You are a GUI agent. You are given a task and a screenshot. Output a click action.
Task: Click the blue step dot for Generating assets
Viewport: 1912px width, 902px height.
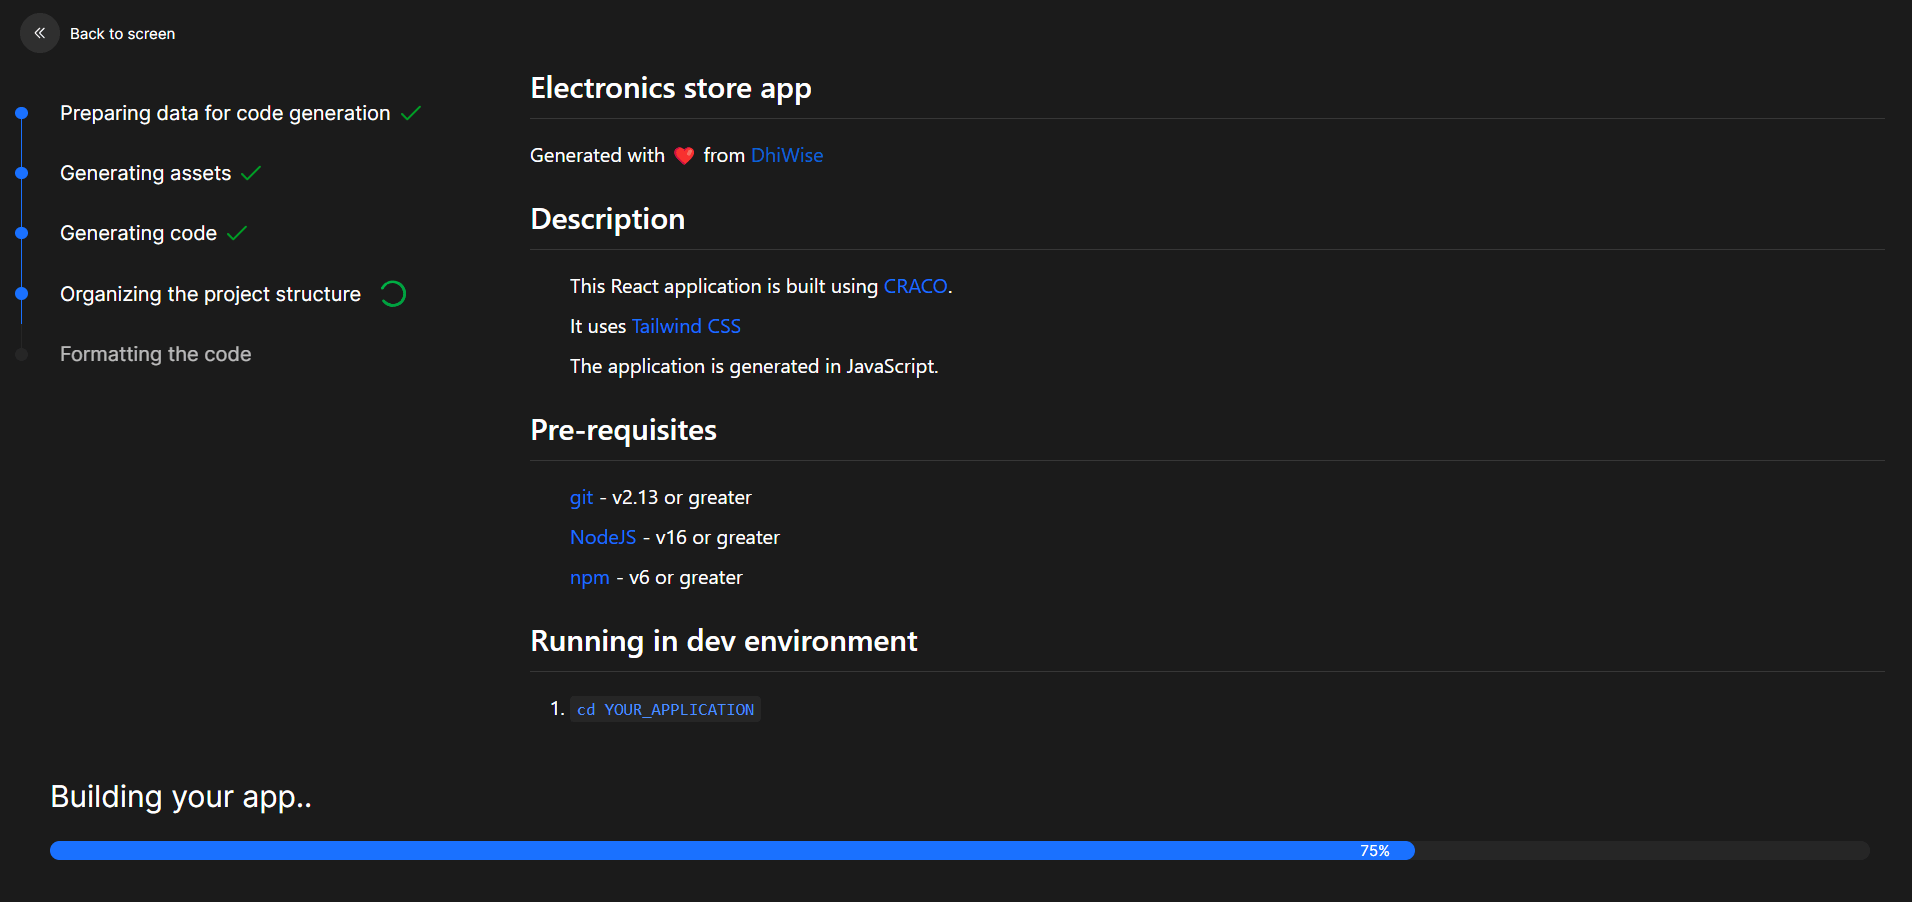click(x=21, y=173)
